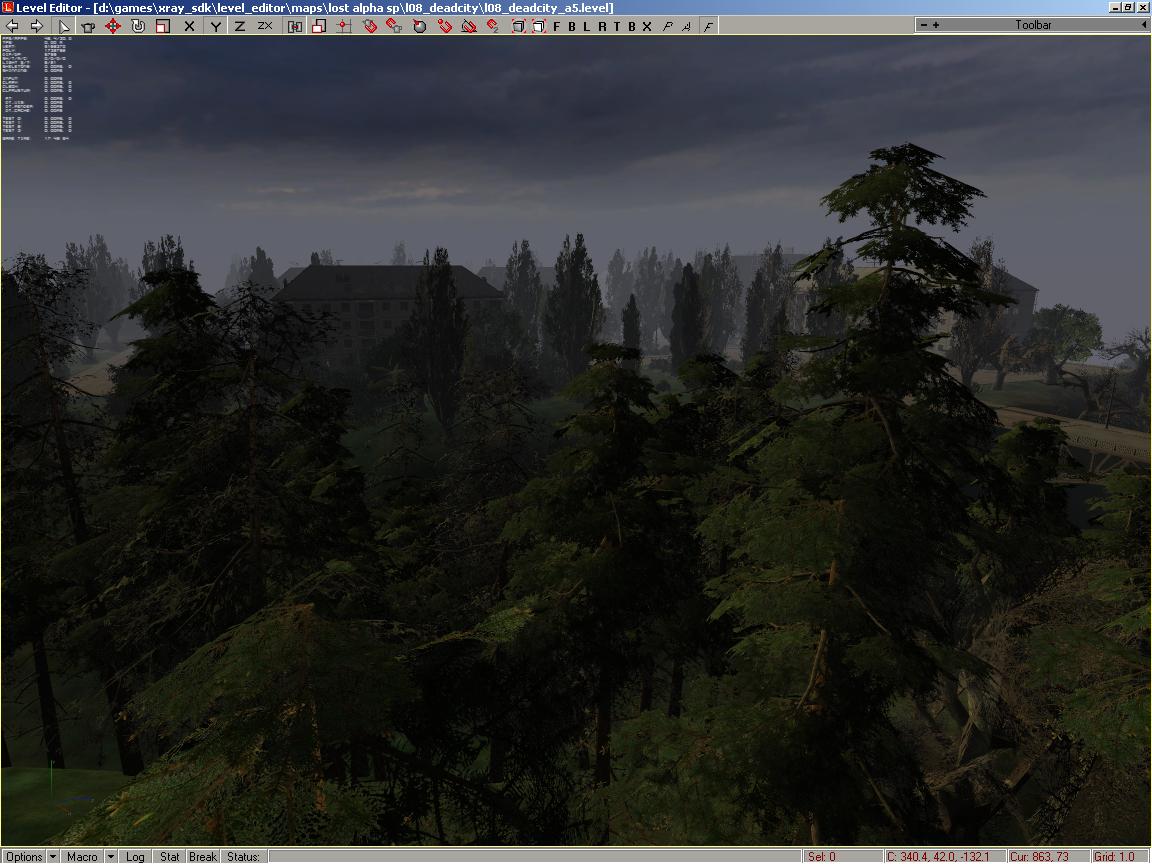Click the Undo left arrow icon
Viewport: 1152px width, 864px height.
(12, 26)
